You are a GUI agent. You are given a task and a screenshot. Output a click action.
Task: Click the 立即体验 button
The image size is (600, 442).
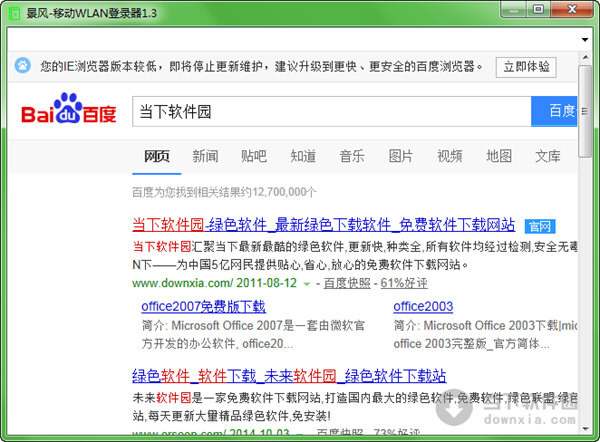tap(526, 67)
